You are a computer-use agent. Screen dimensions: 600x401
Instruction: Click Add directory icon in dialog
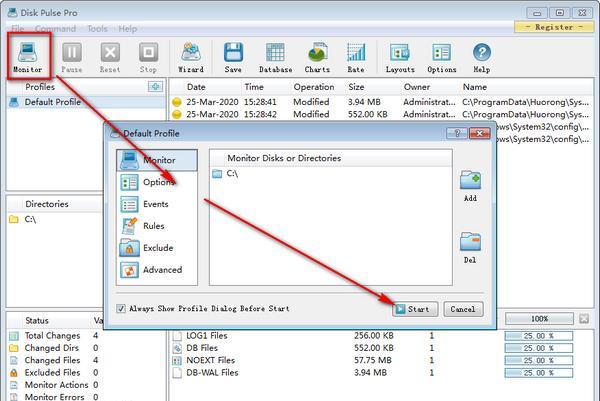pyautogui.click(x=470, y=186)
